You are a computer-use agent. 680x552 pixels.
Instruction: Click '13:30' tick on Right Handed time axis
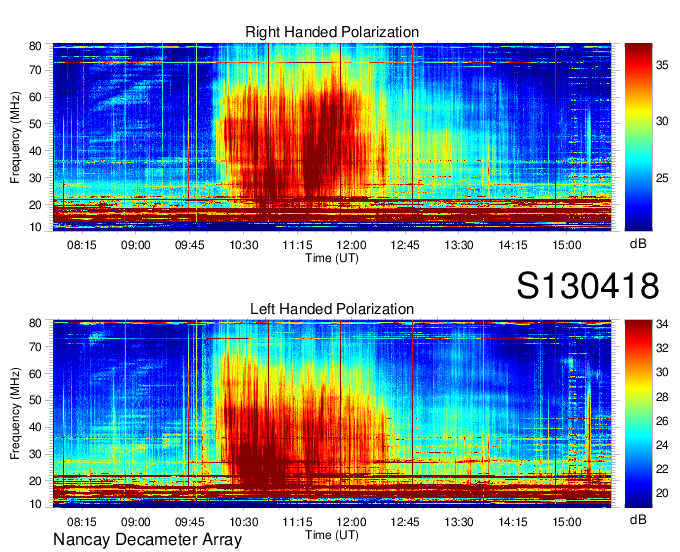pos(459,245)
